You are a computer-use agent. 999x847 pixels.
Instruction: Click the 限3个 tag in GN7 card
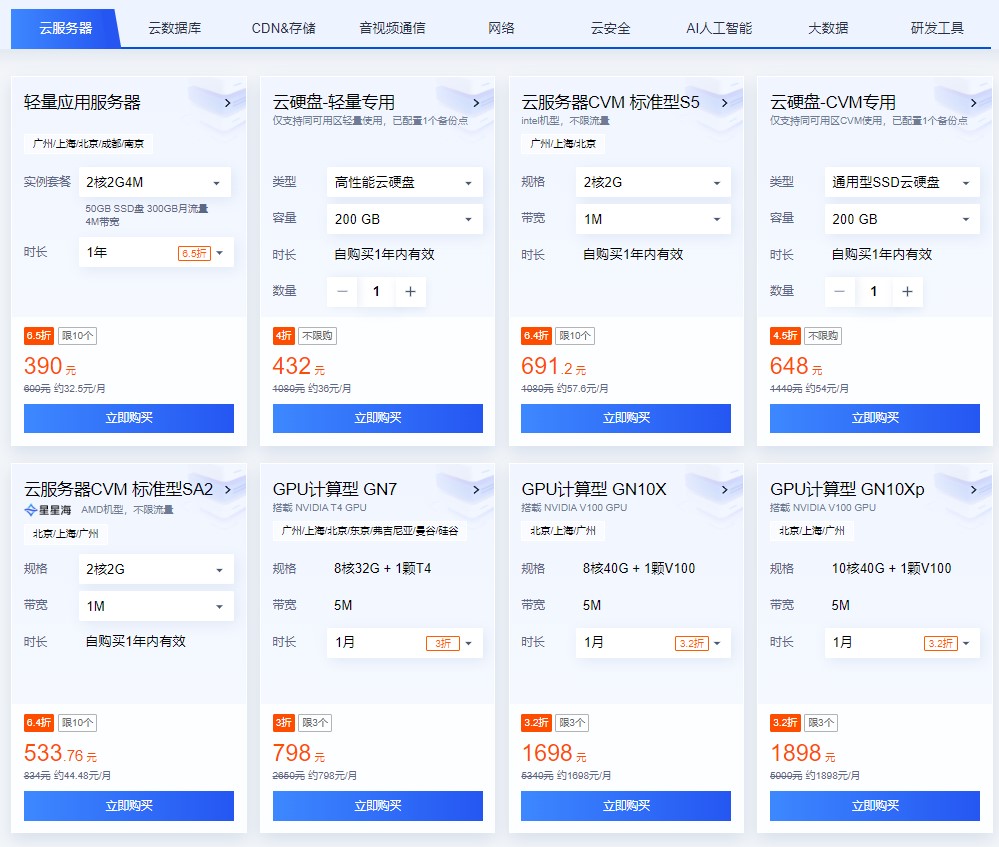click(315, 723)
